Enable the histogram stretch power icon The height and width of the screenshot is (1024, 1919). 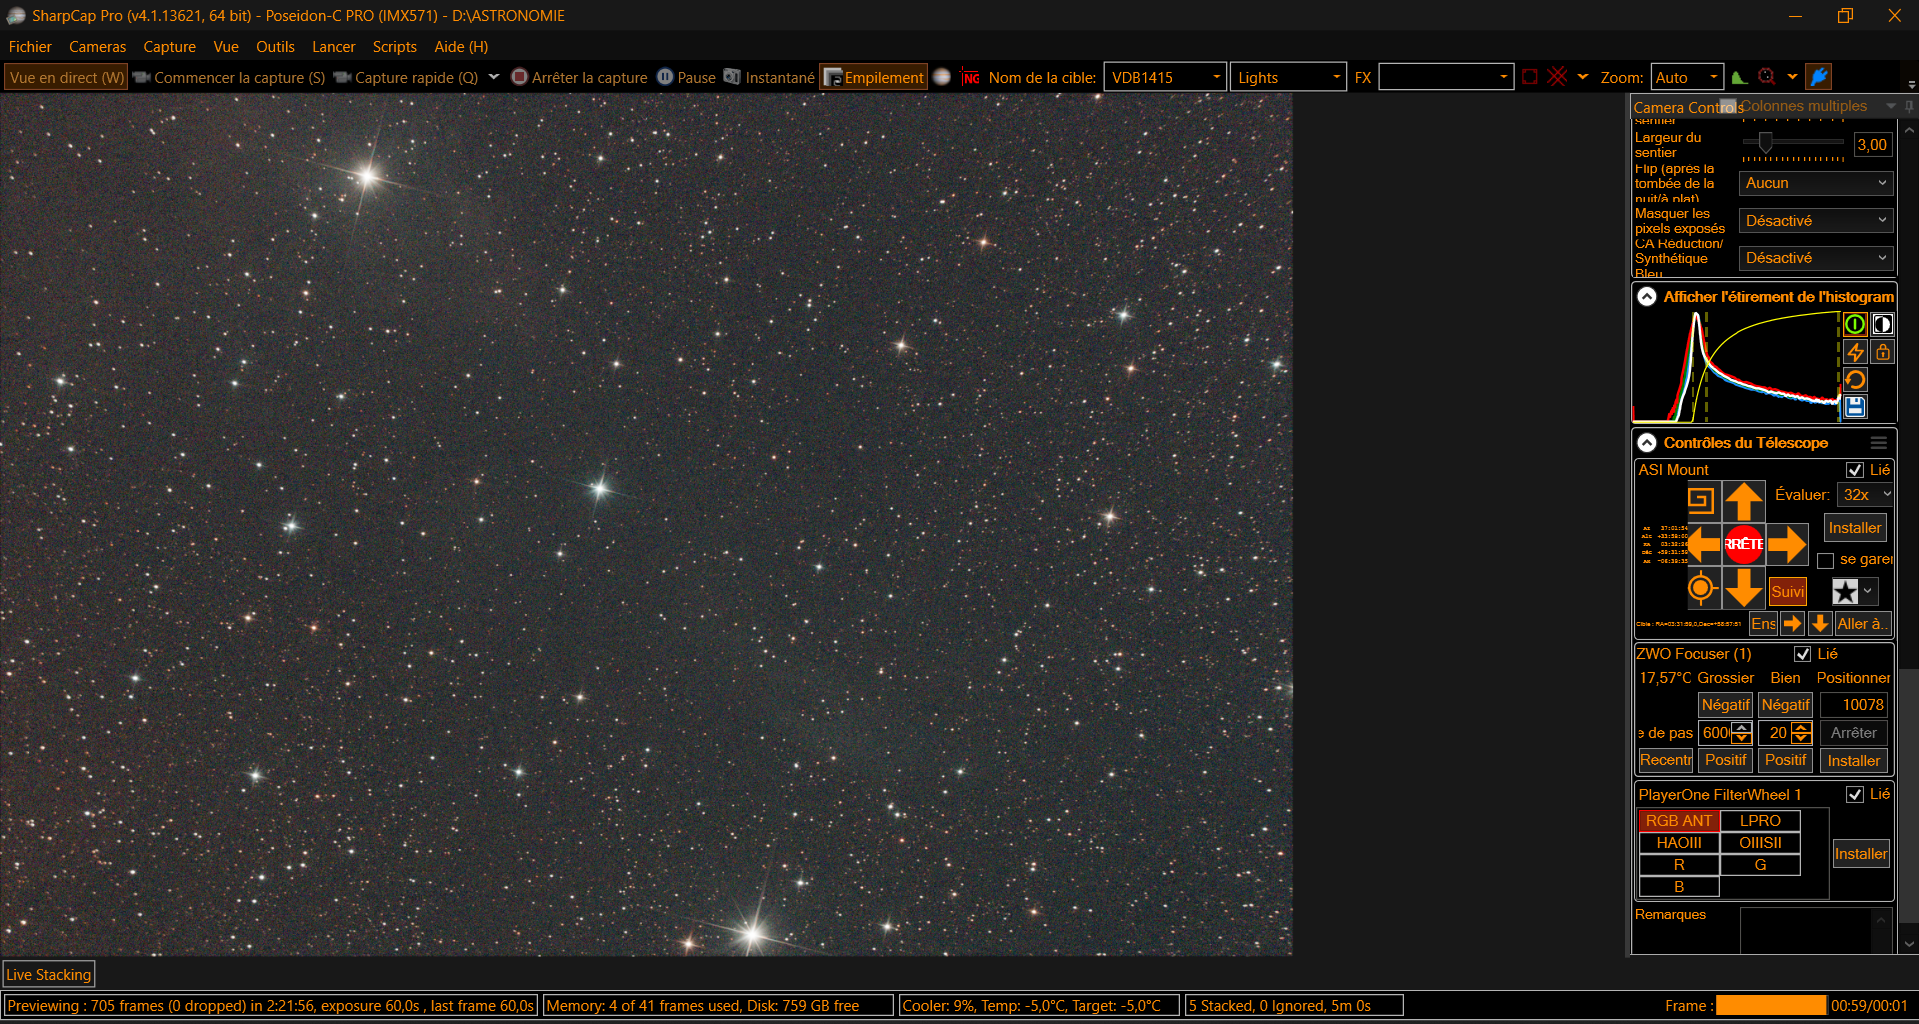1855,324
